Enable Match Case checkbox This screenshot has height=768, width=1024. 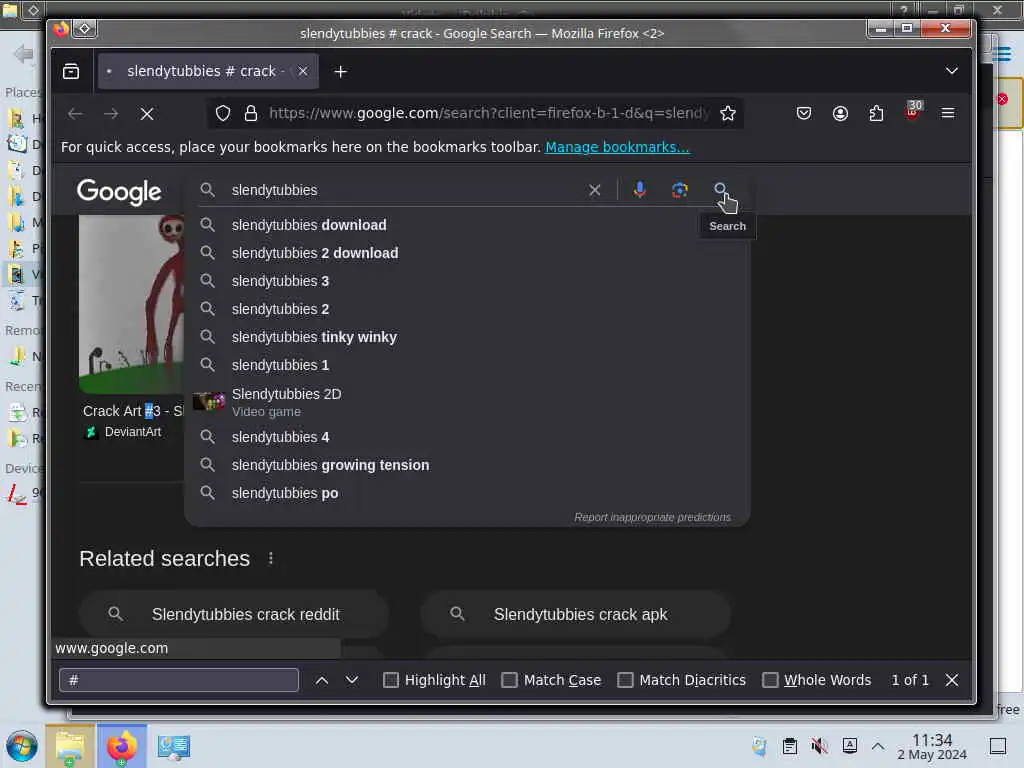coord(509,680)
